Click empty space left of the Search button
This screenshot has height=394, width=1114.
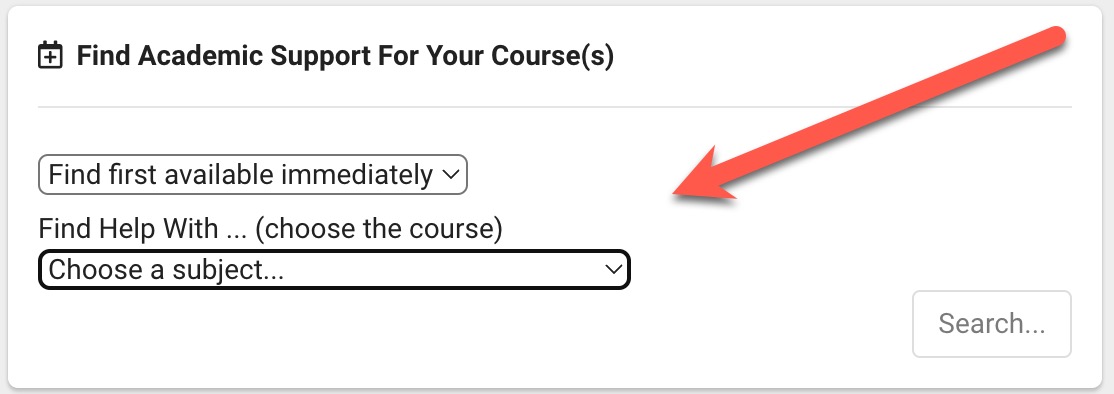tap(767, 324)
